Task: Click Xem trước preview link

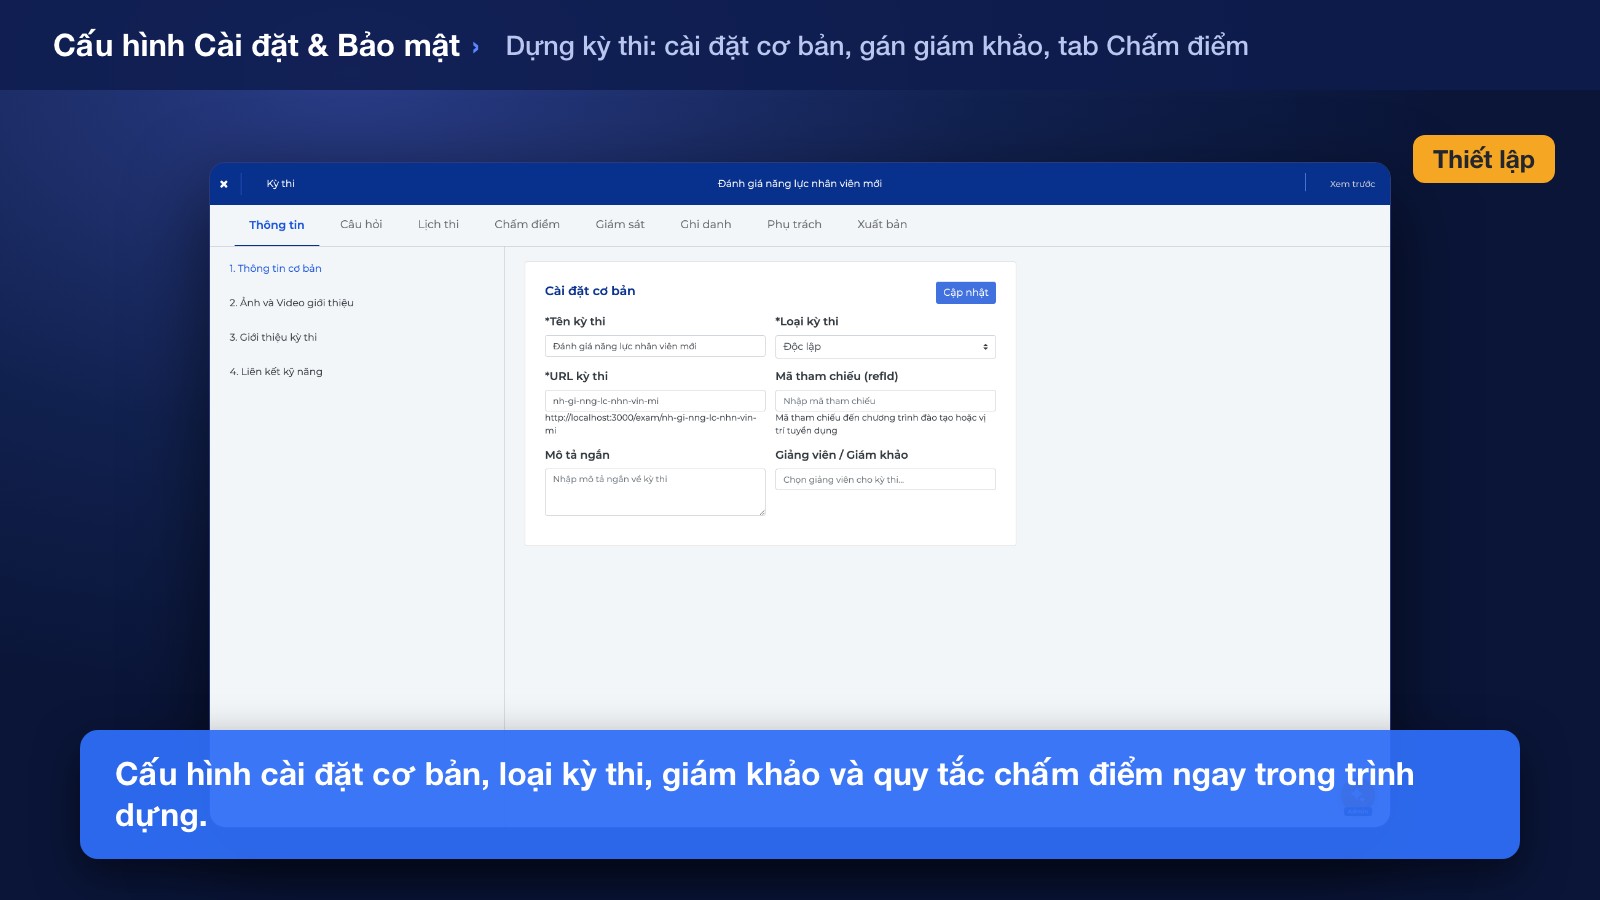Action: tap(1352, 184)
